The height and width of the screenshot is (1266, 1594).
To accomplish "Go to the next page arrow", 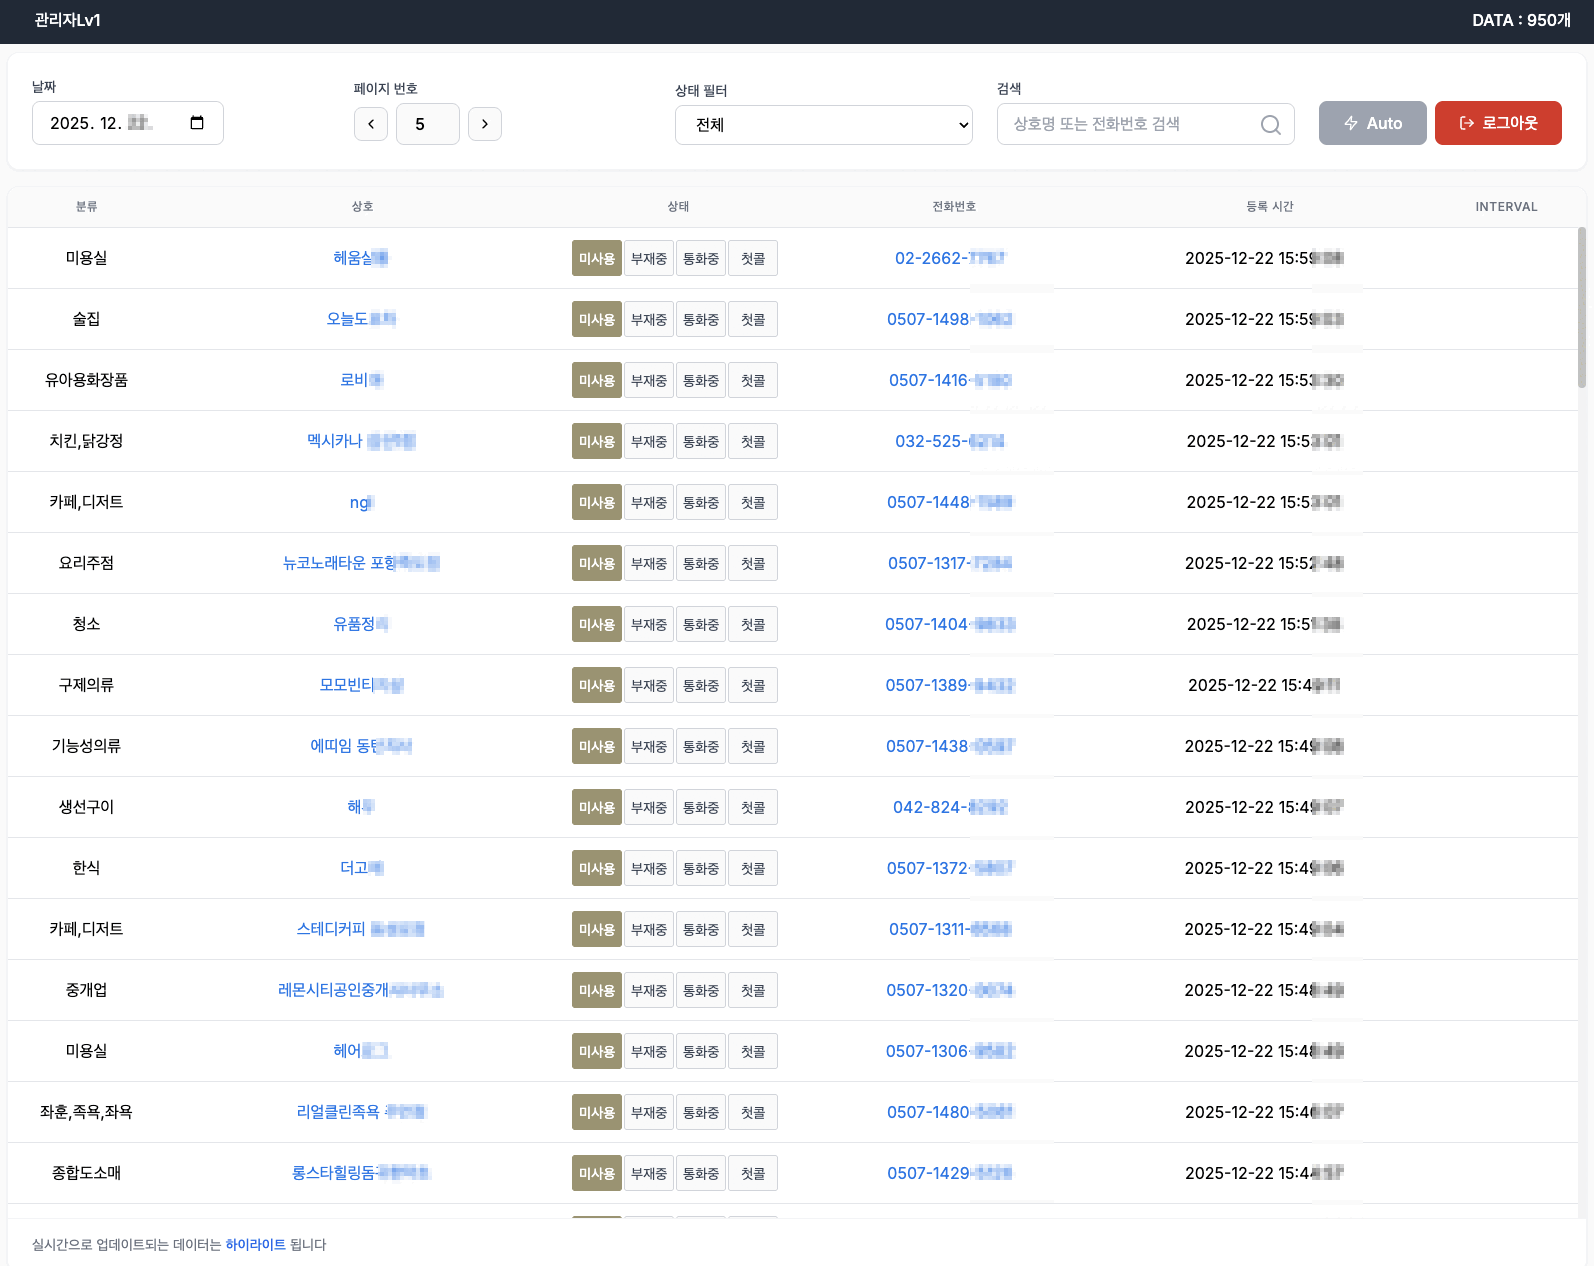I will click(x=485, y=124).
